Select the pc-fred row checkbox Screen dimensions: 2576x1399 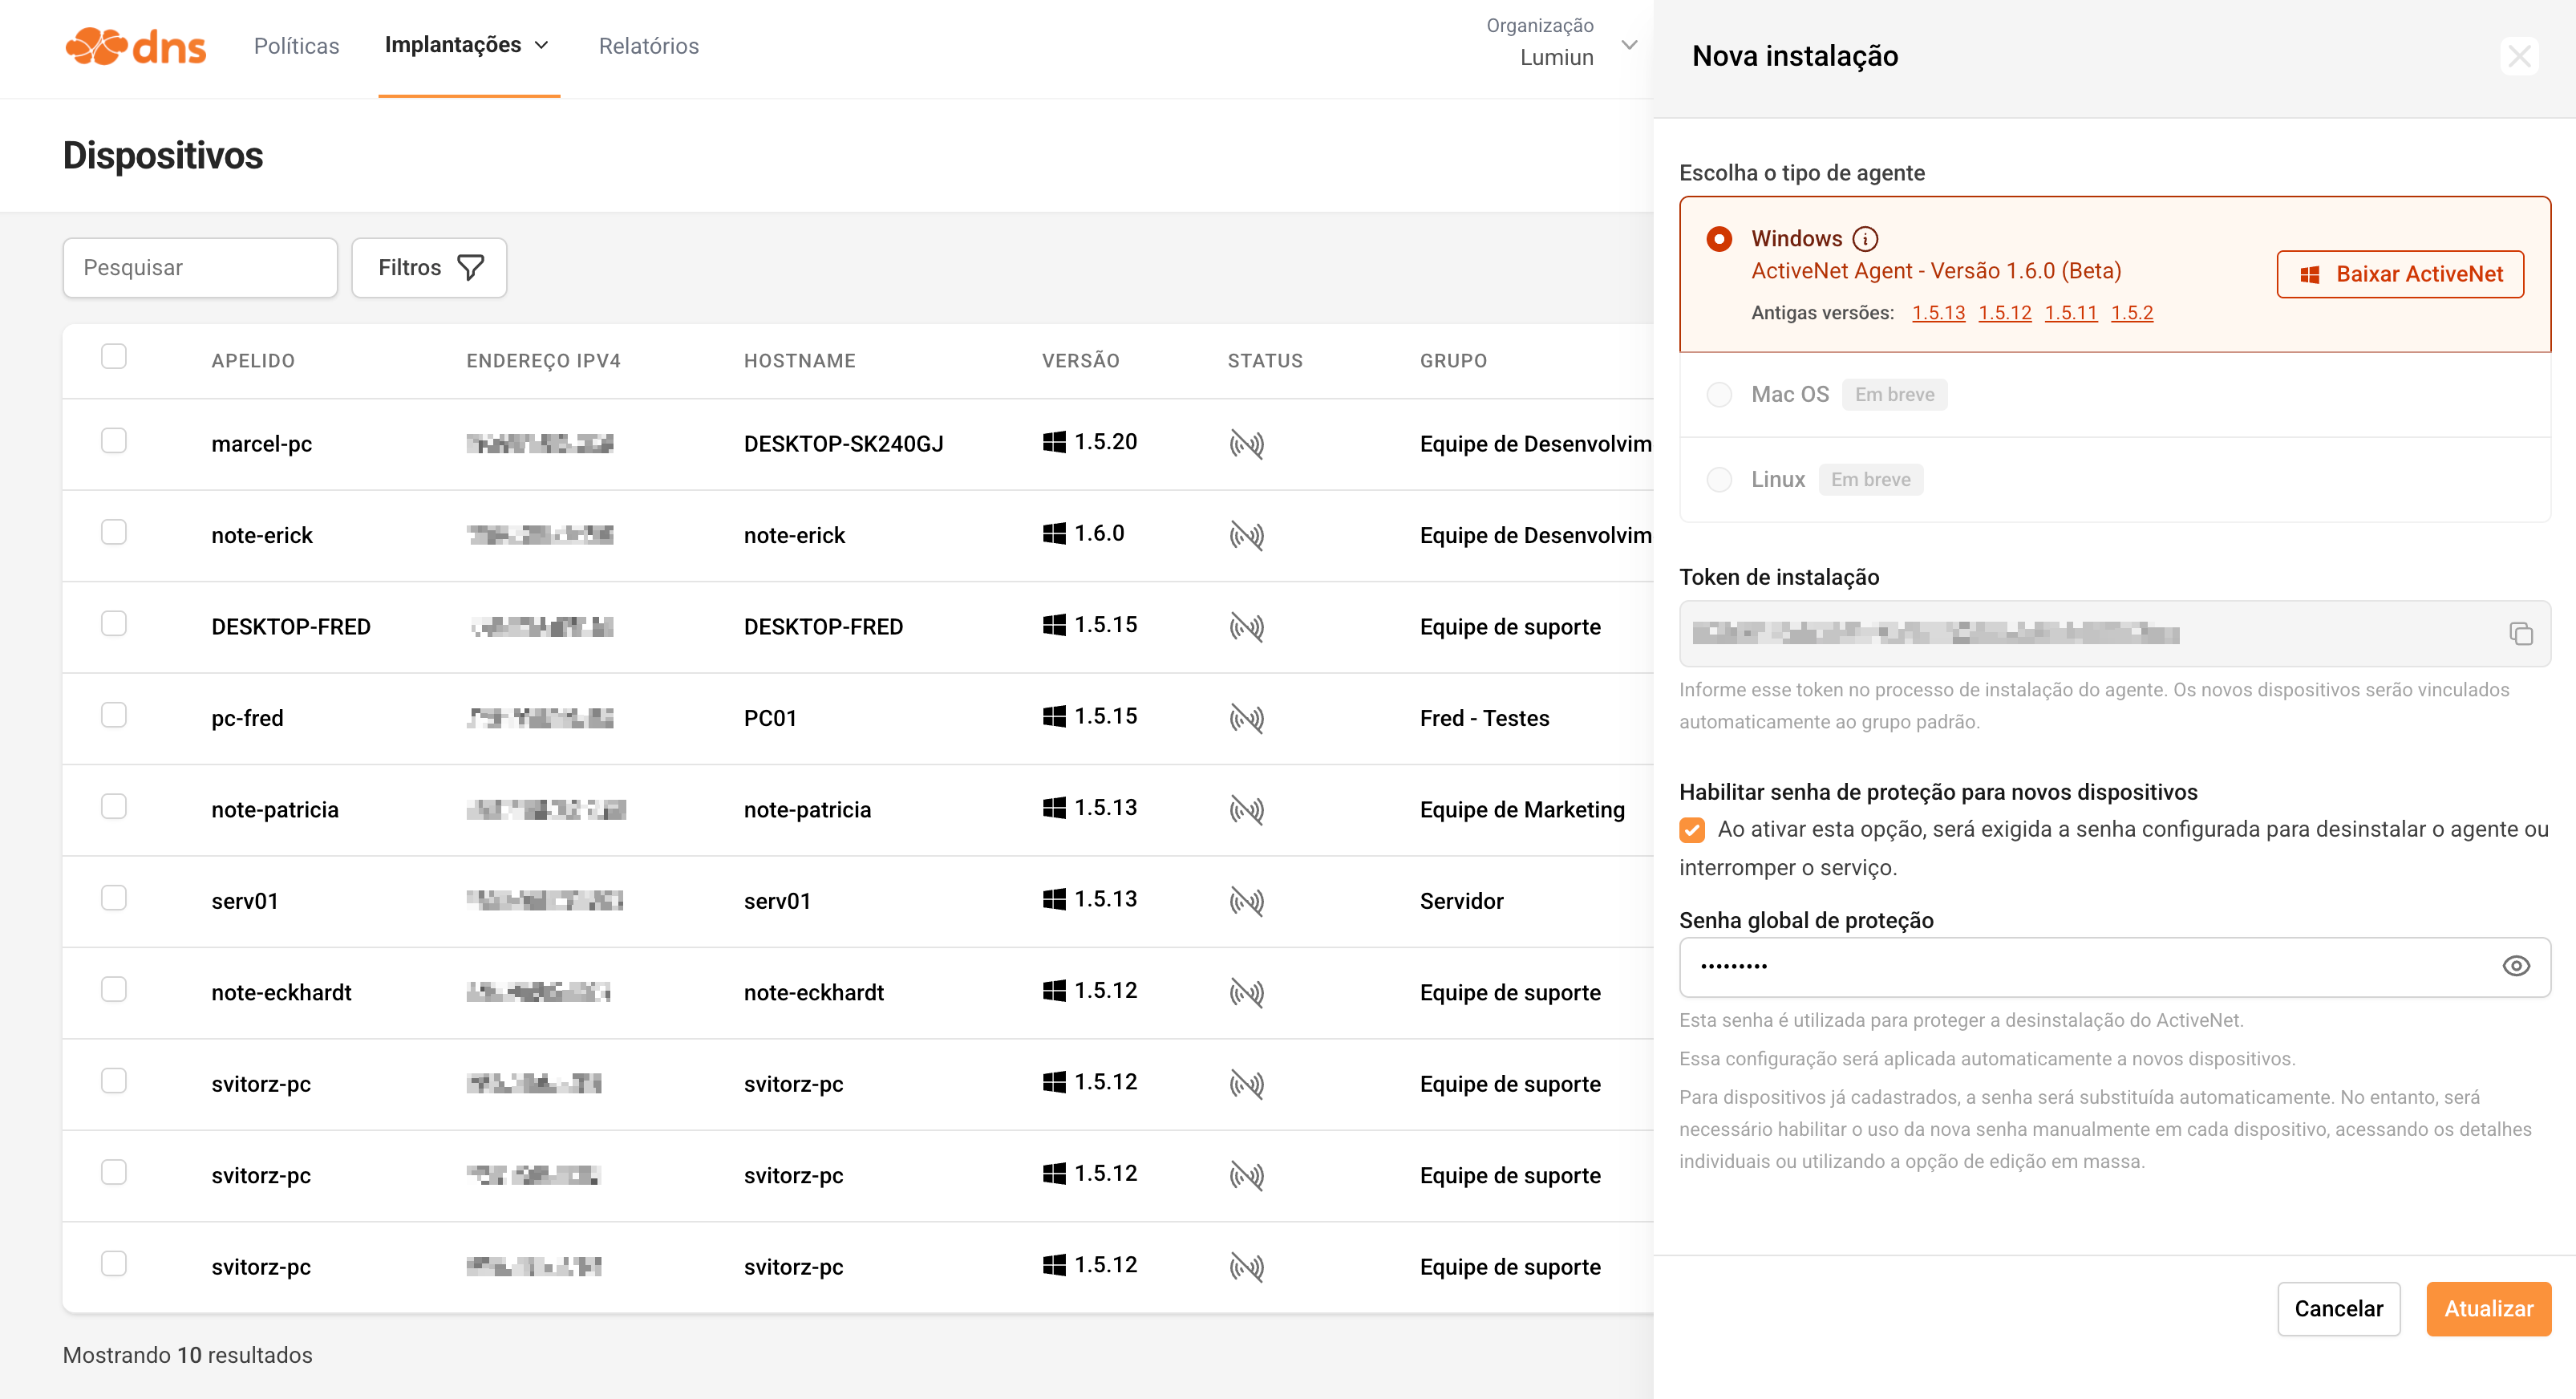tap(114, 715)
